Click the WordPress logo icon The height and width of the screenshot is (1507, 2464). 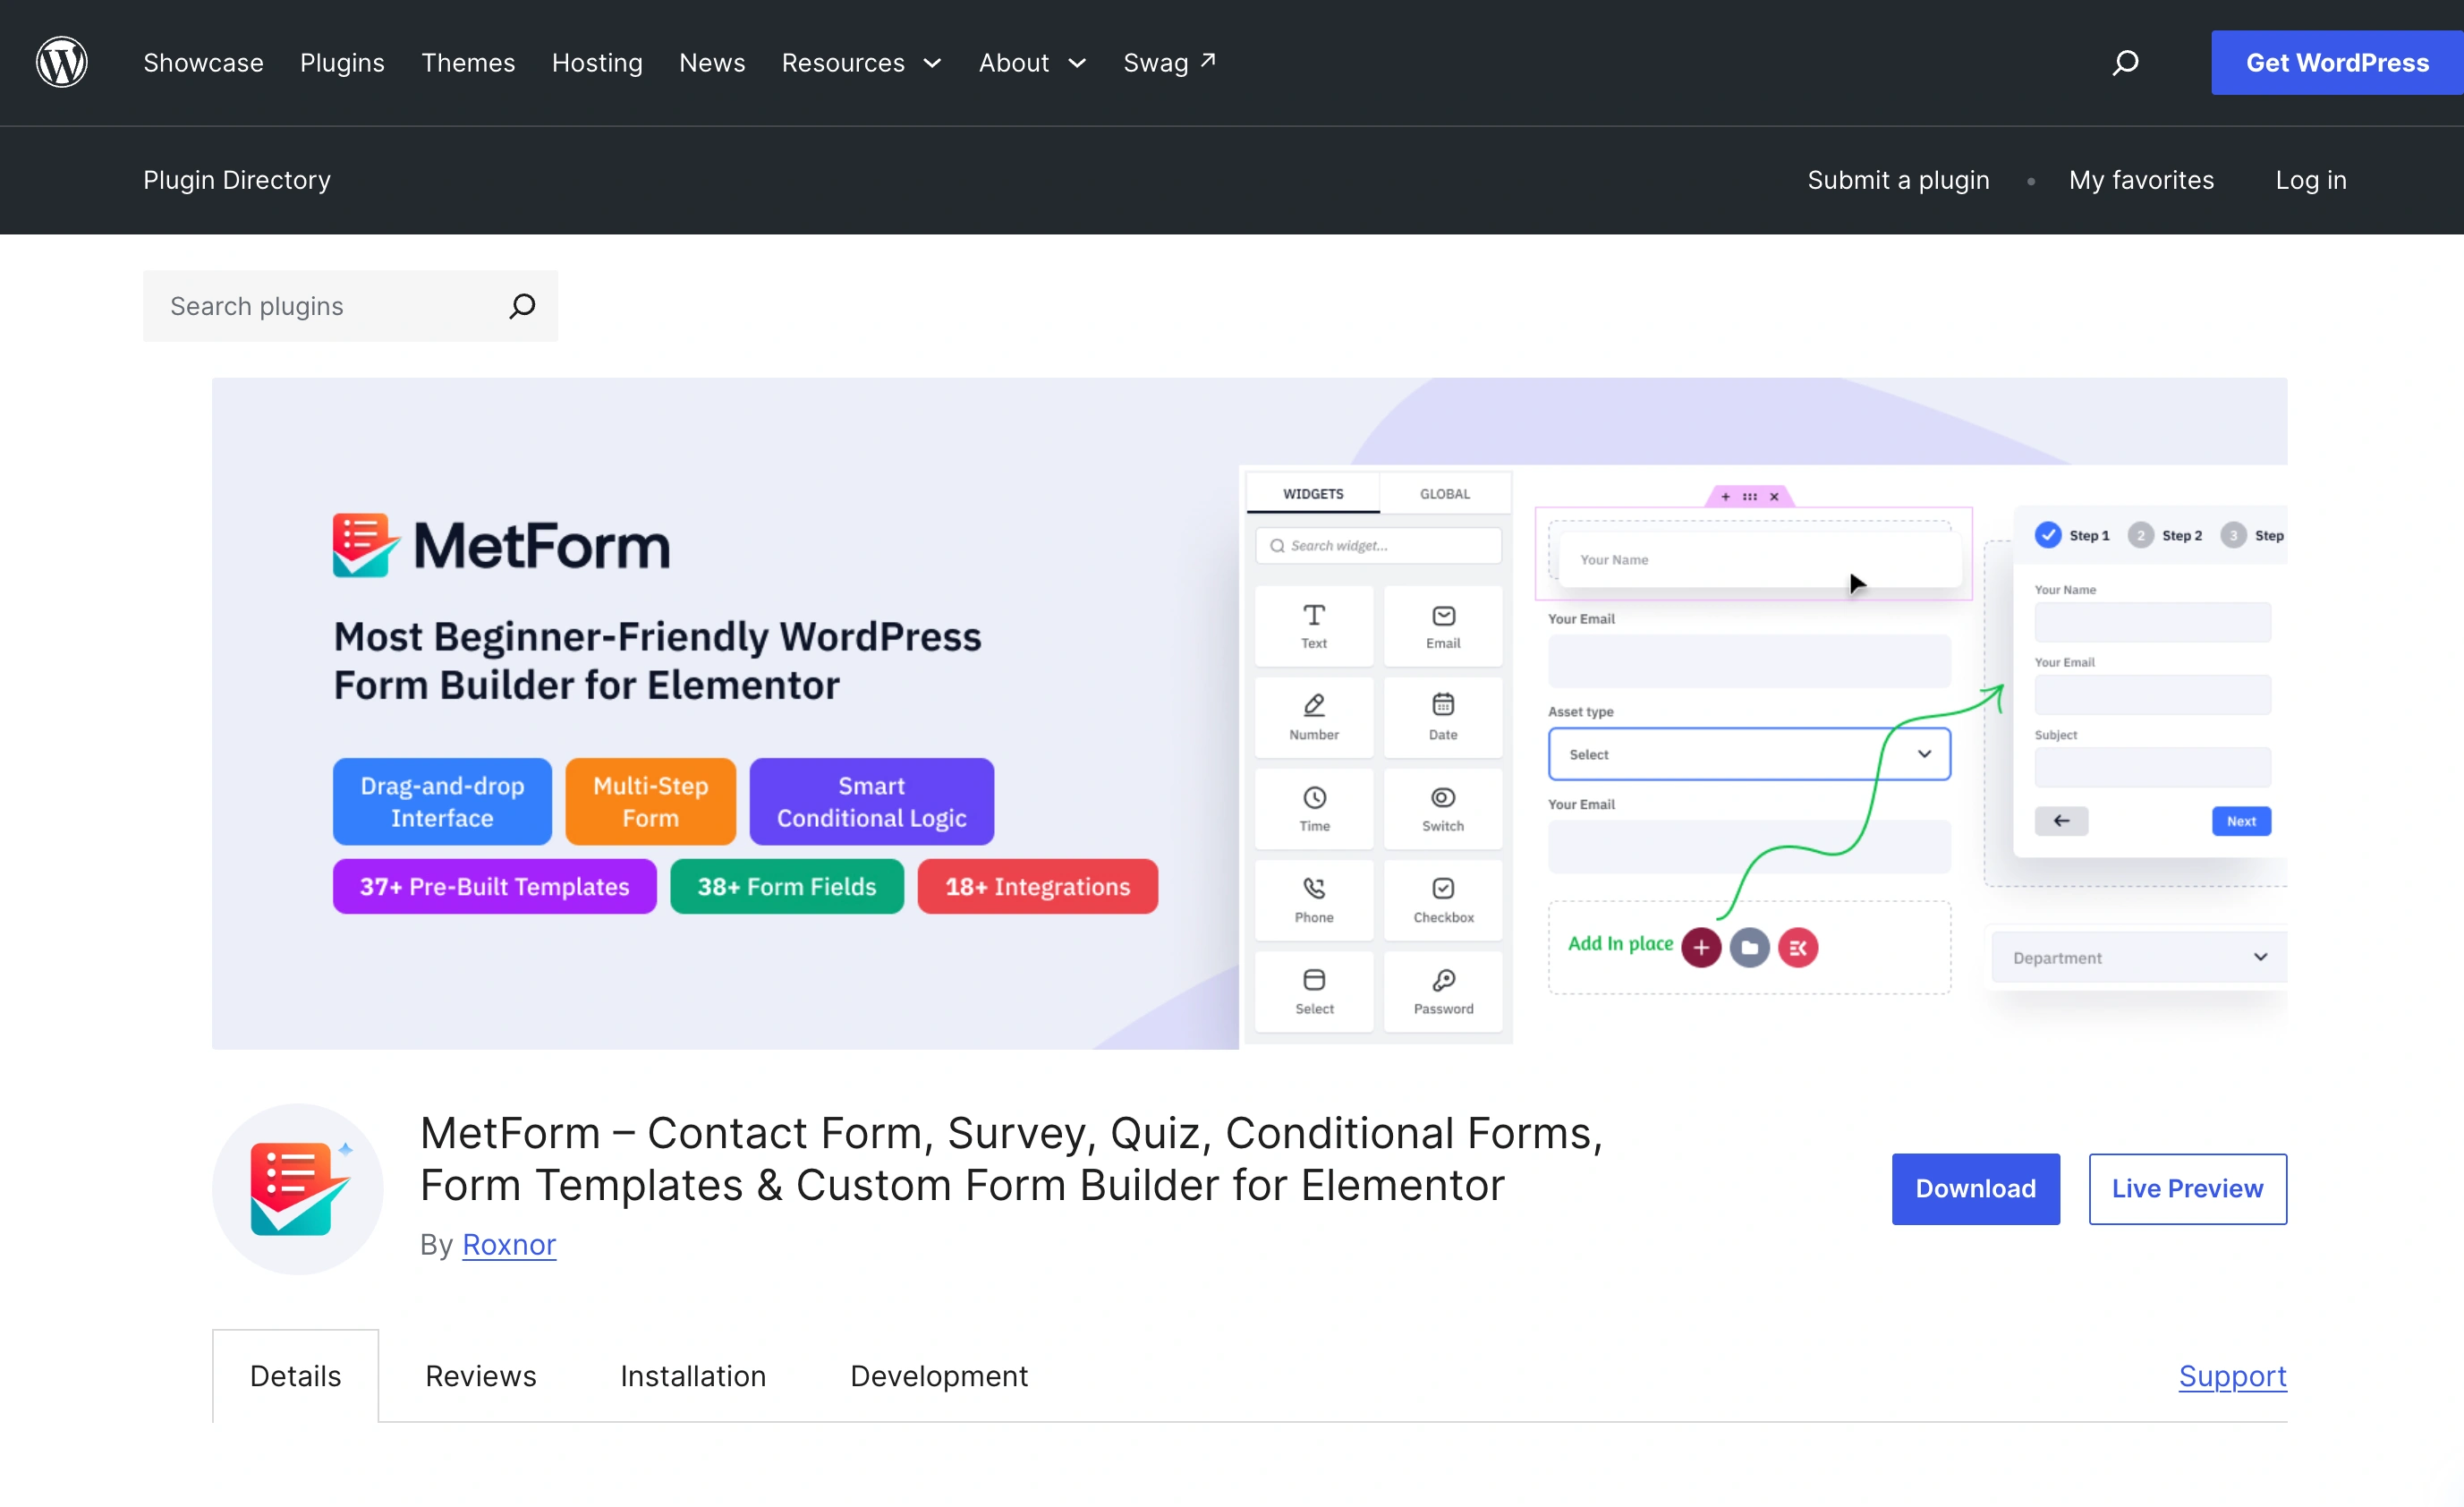tap(62, 62)
